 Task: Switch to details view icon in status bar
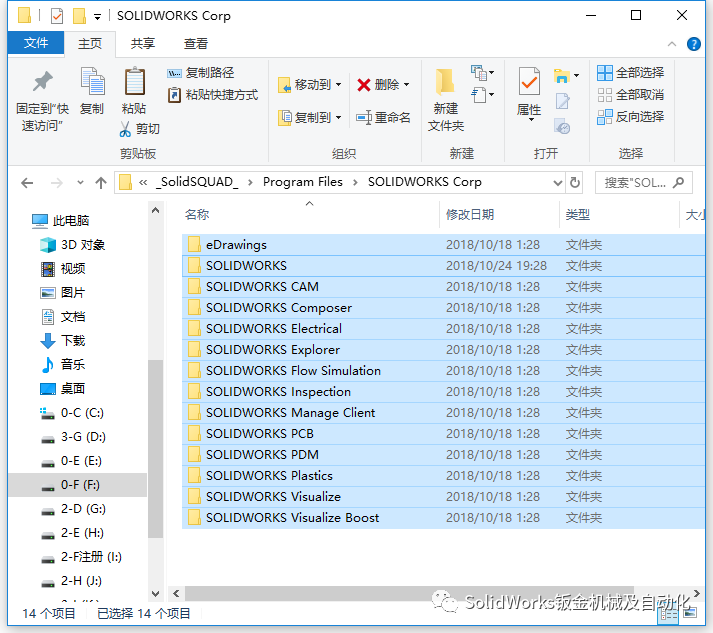point(668,615)
